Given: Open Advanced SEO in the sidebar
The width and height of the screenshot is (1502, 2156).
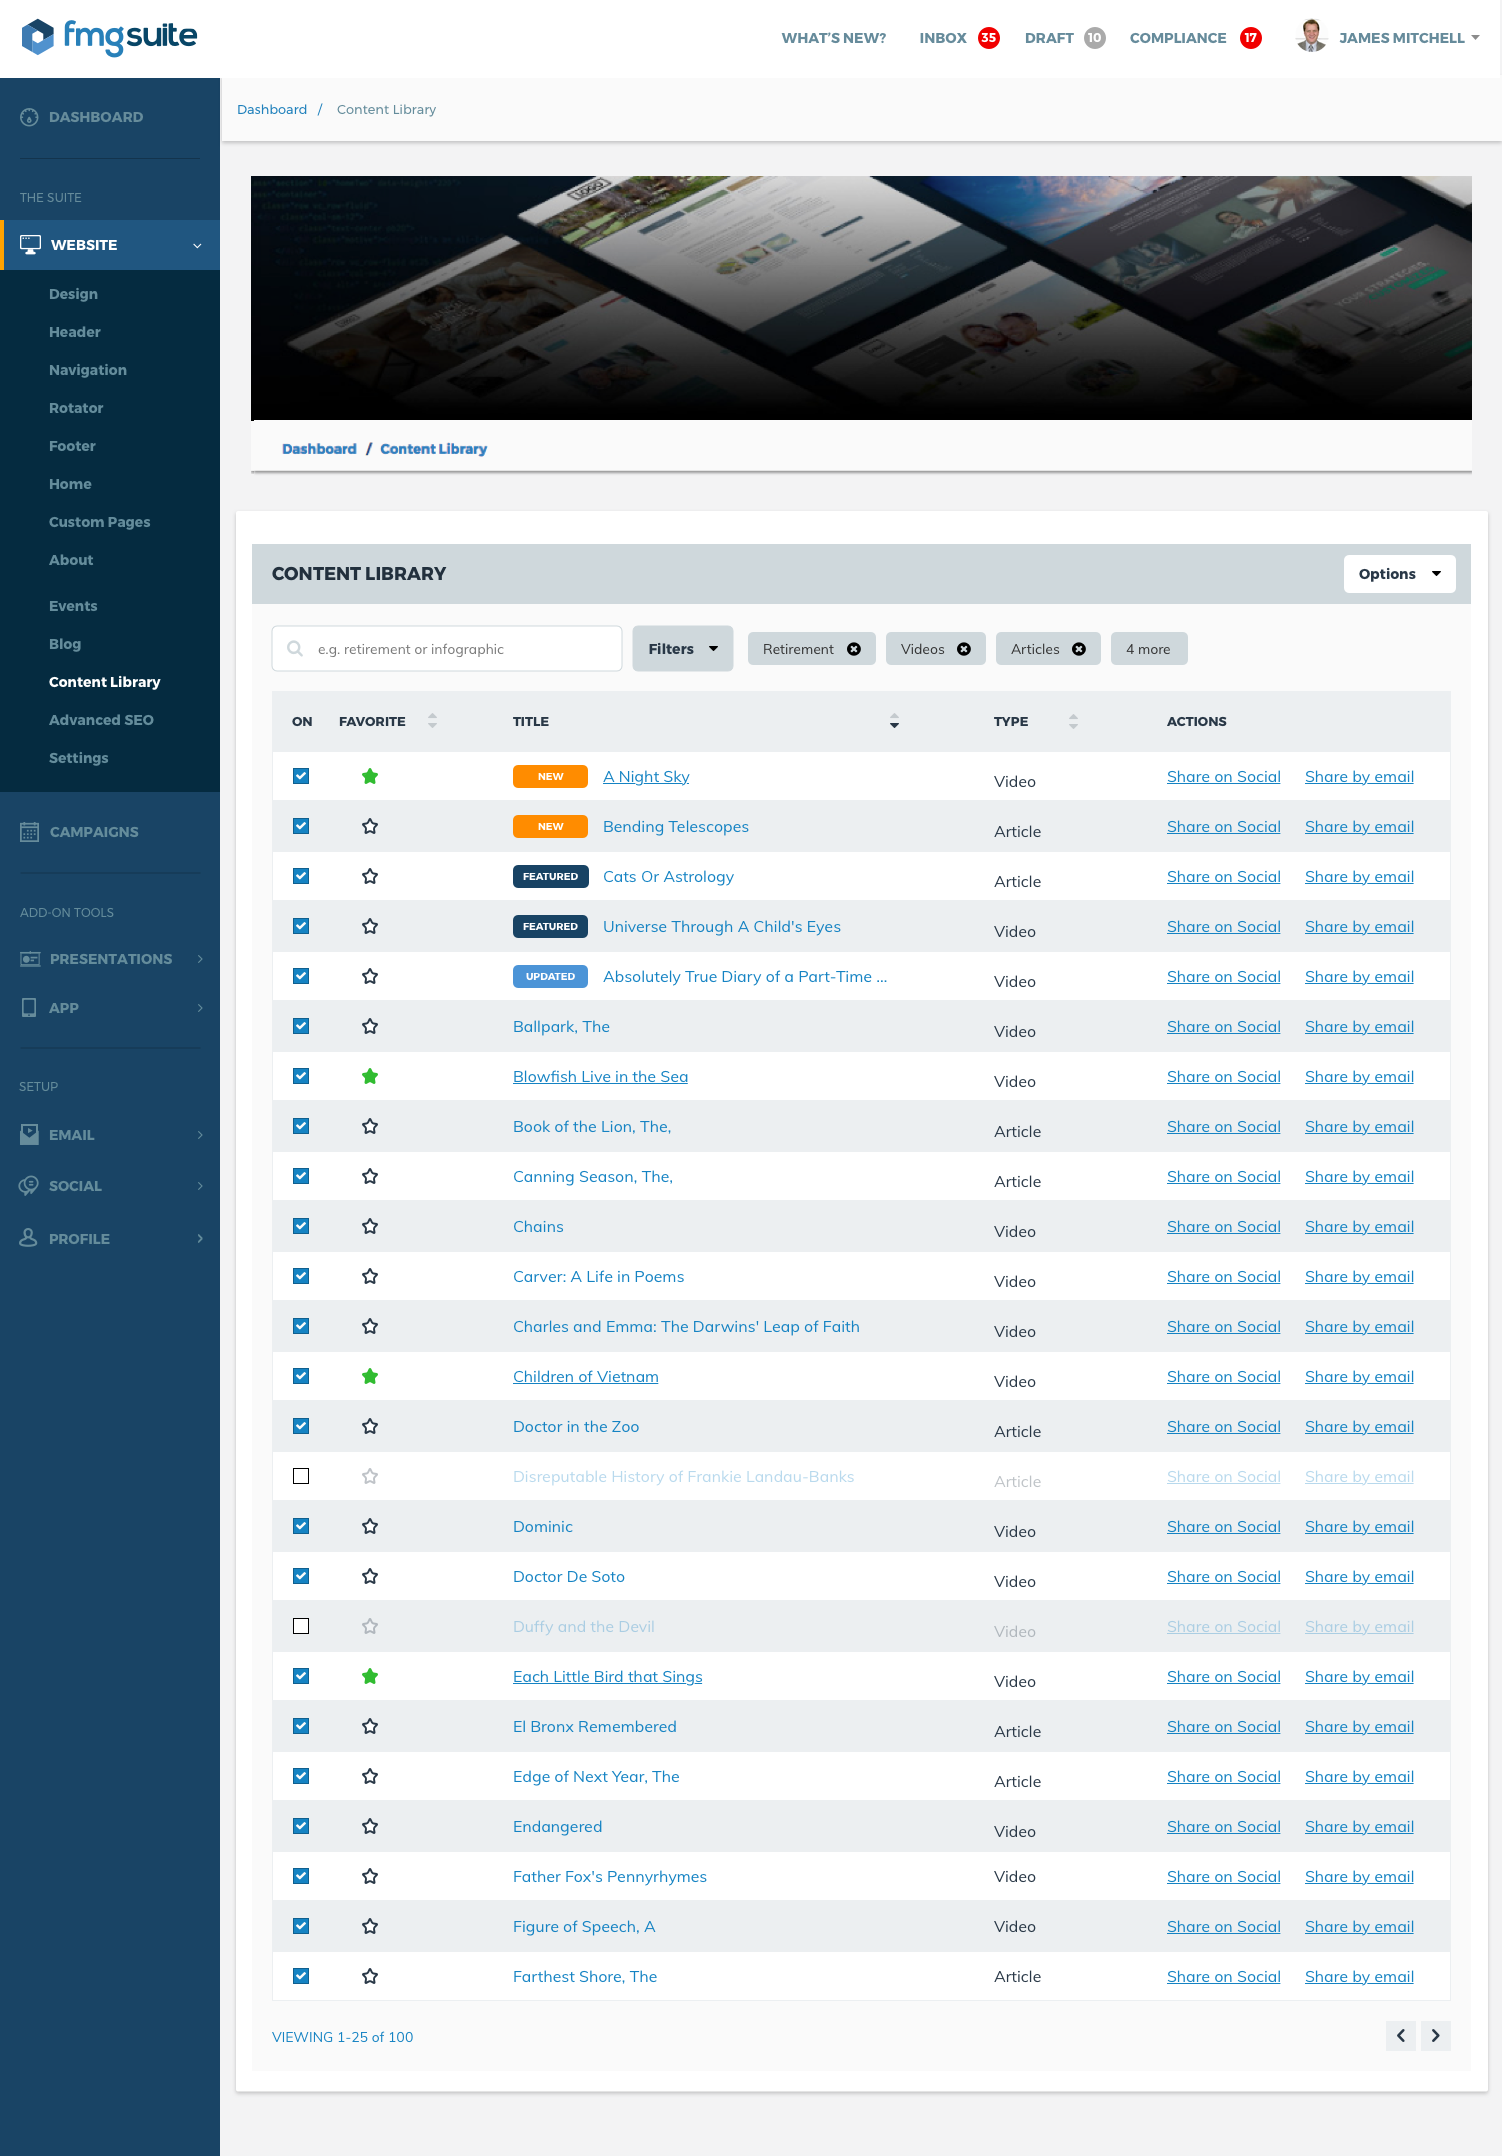Looking at the screenshot, I should [x=101, y=720].
